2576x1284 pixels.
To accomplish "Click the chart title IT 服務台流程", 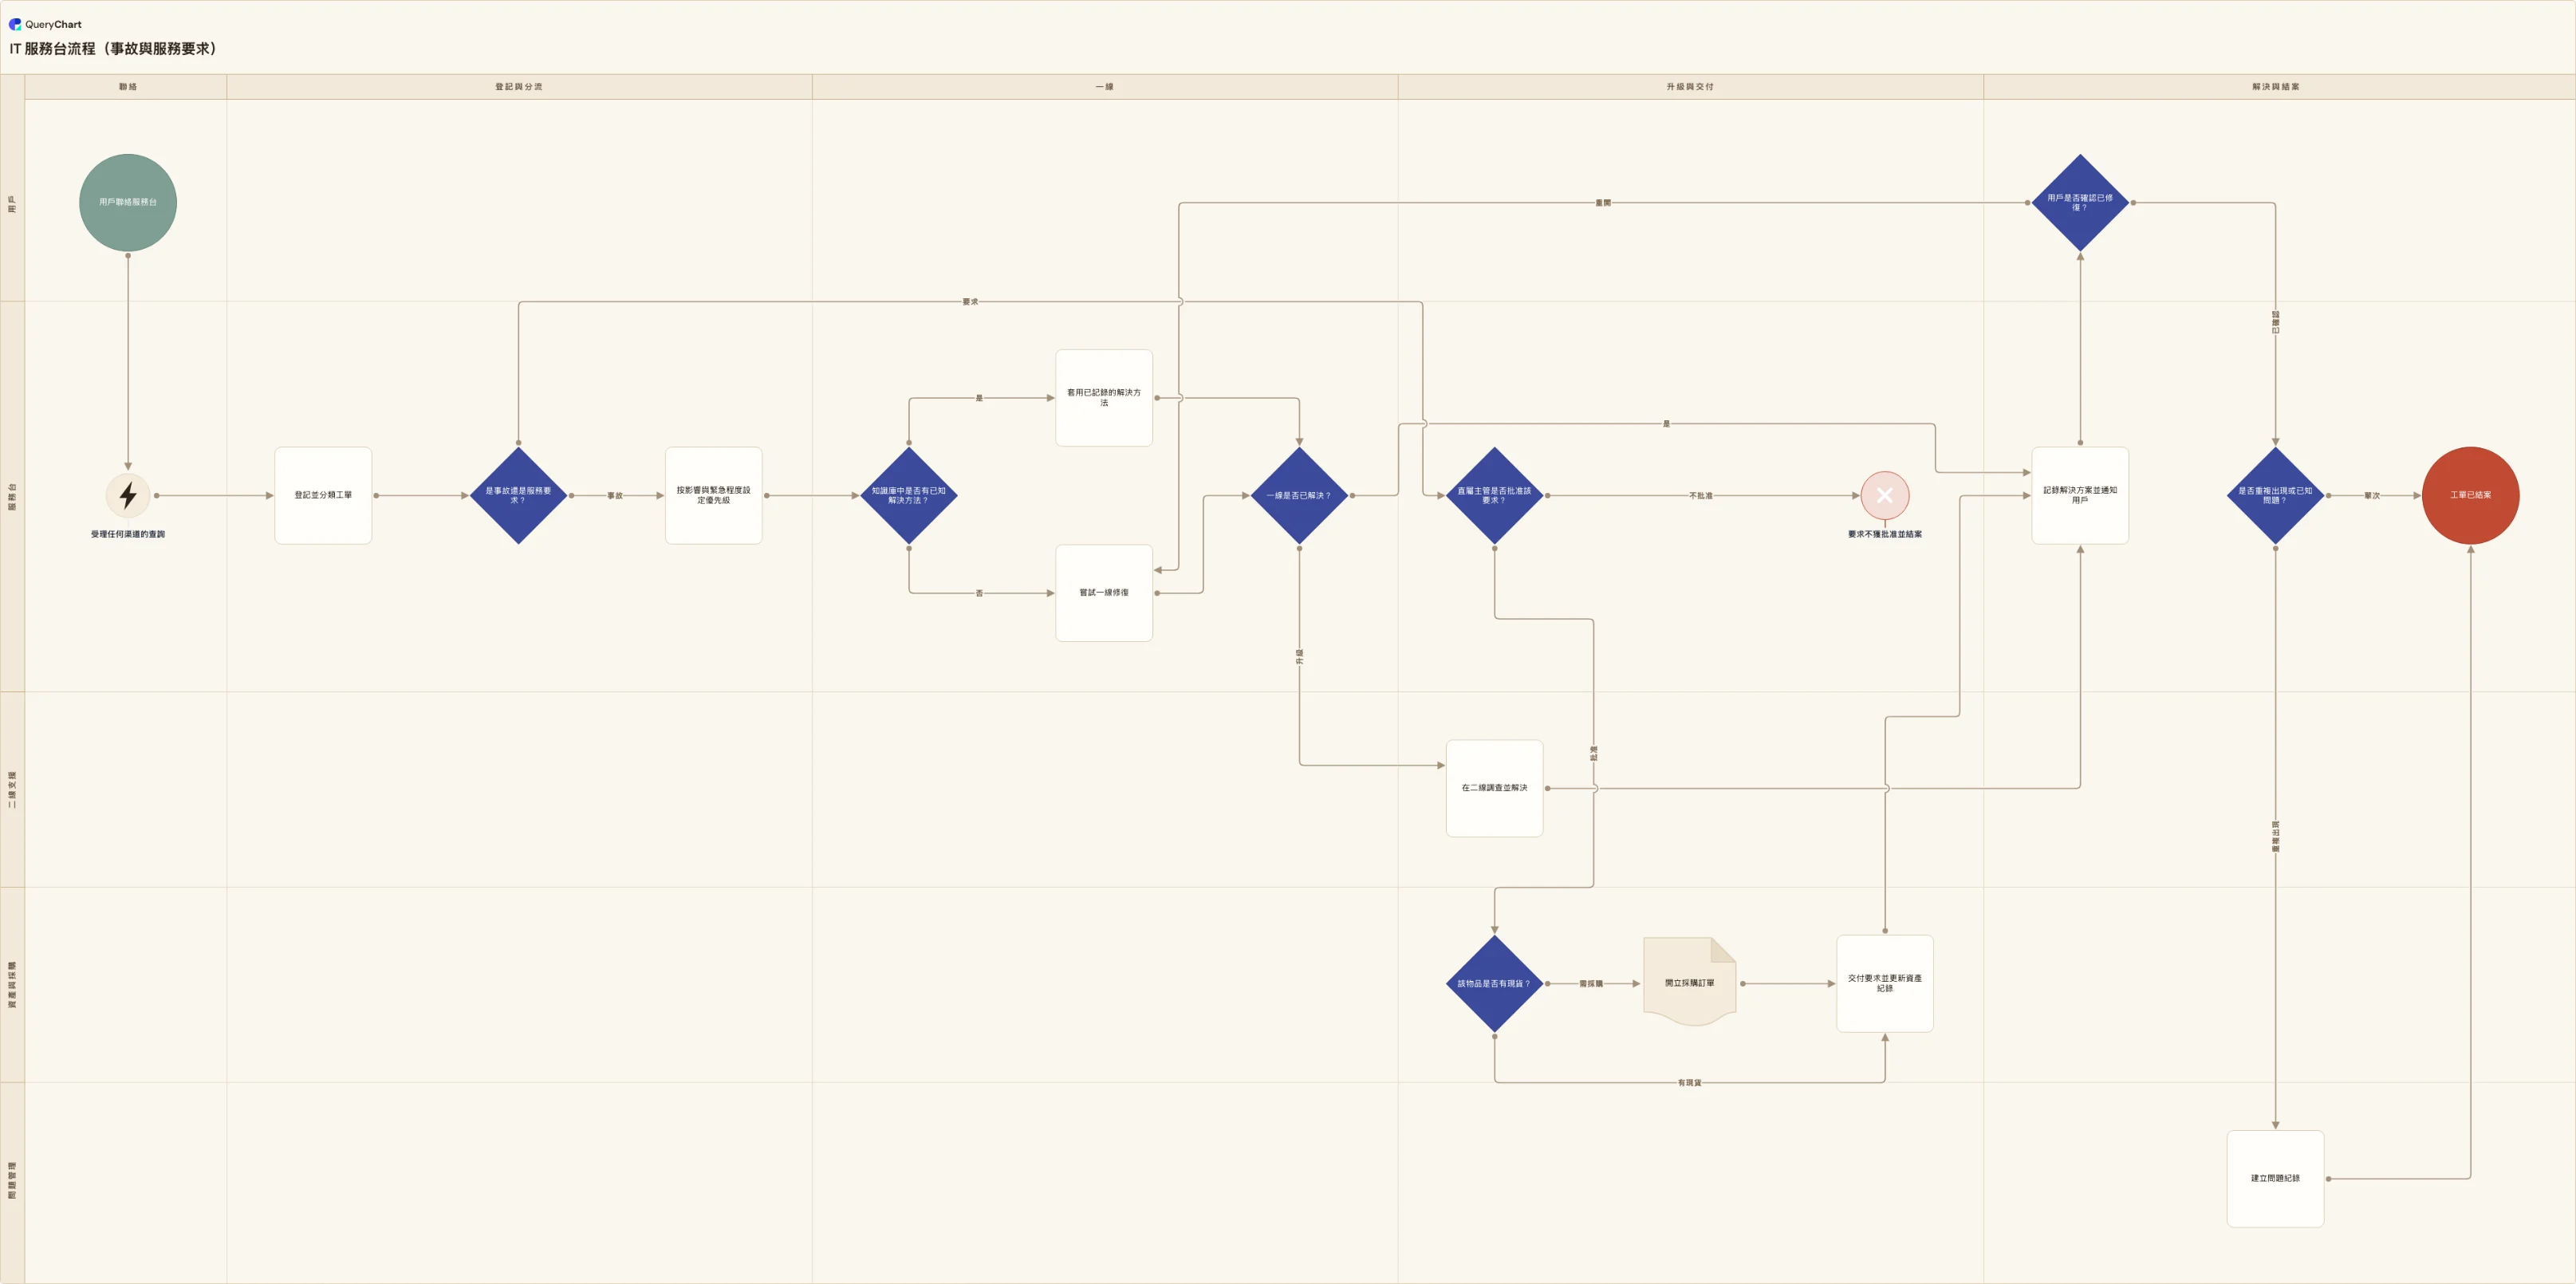I will (x=113, y=49).
